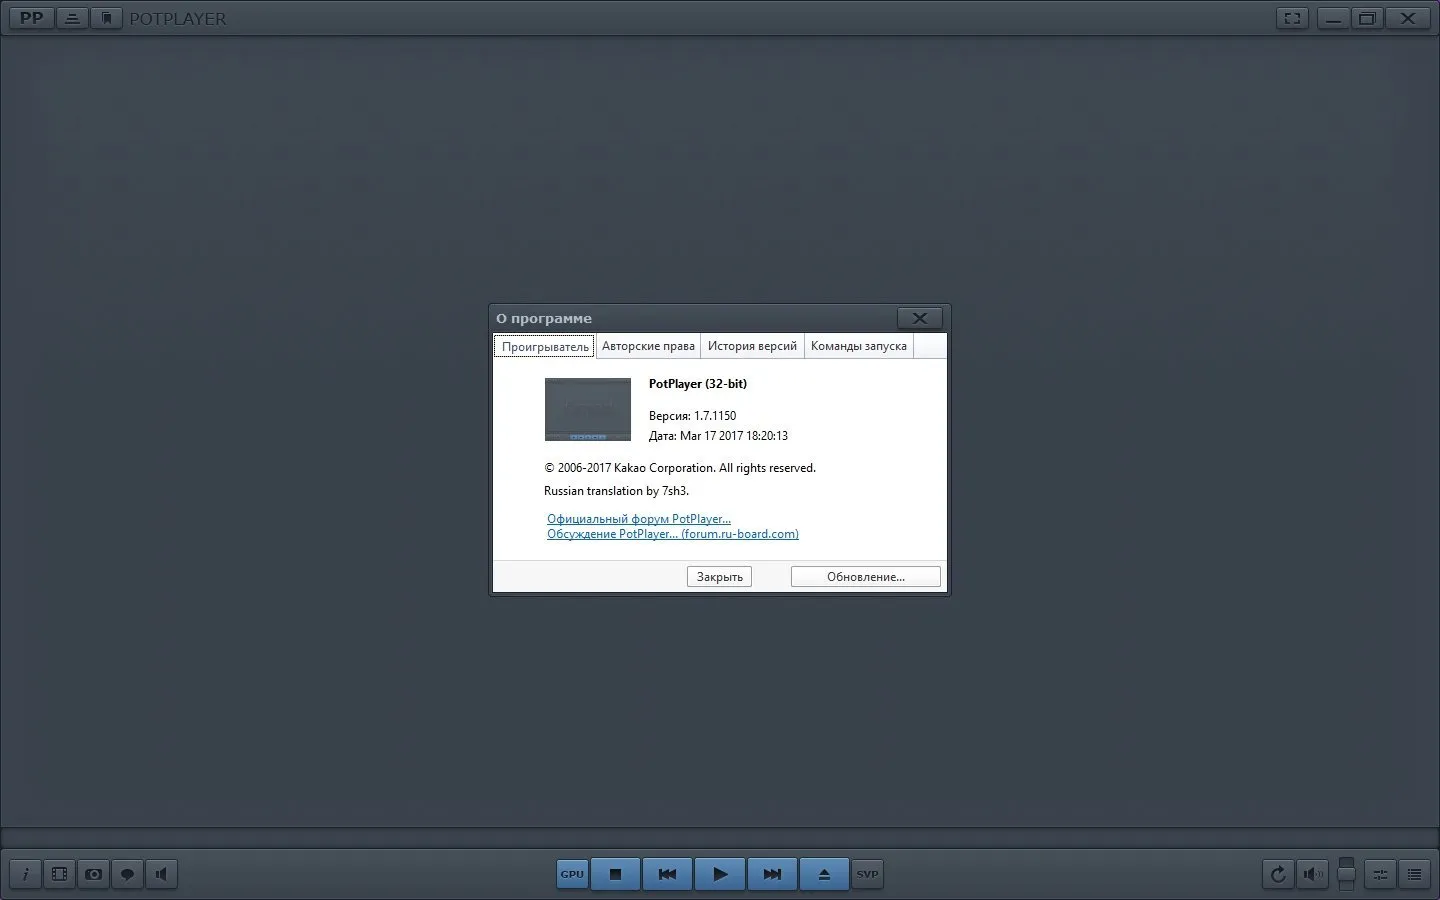
Task: Click the Обновление... button
Action: click(866, 577)
